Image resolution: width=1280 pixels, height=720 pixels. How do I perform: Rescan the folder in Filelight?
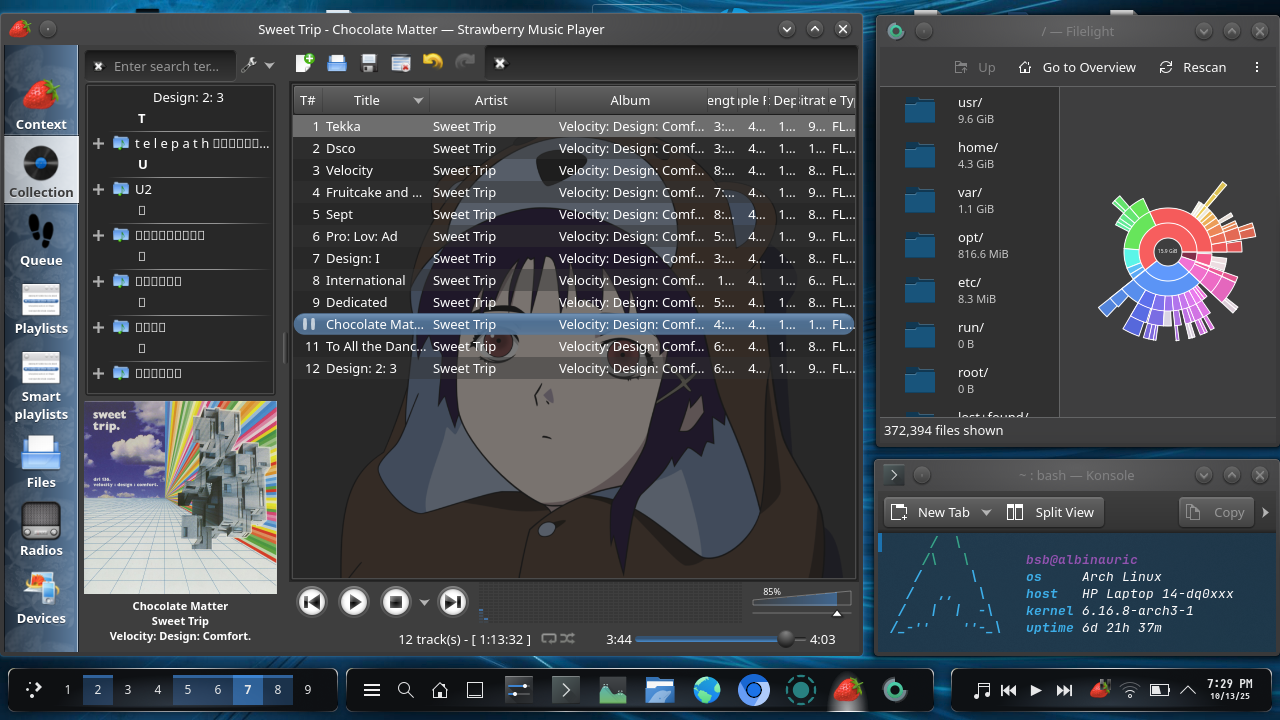click(1192, 67)
